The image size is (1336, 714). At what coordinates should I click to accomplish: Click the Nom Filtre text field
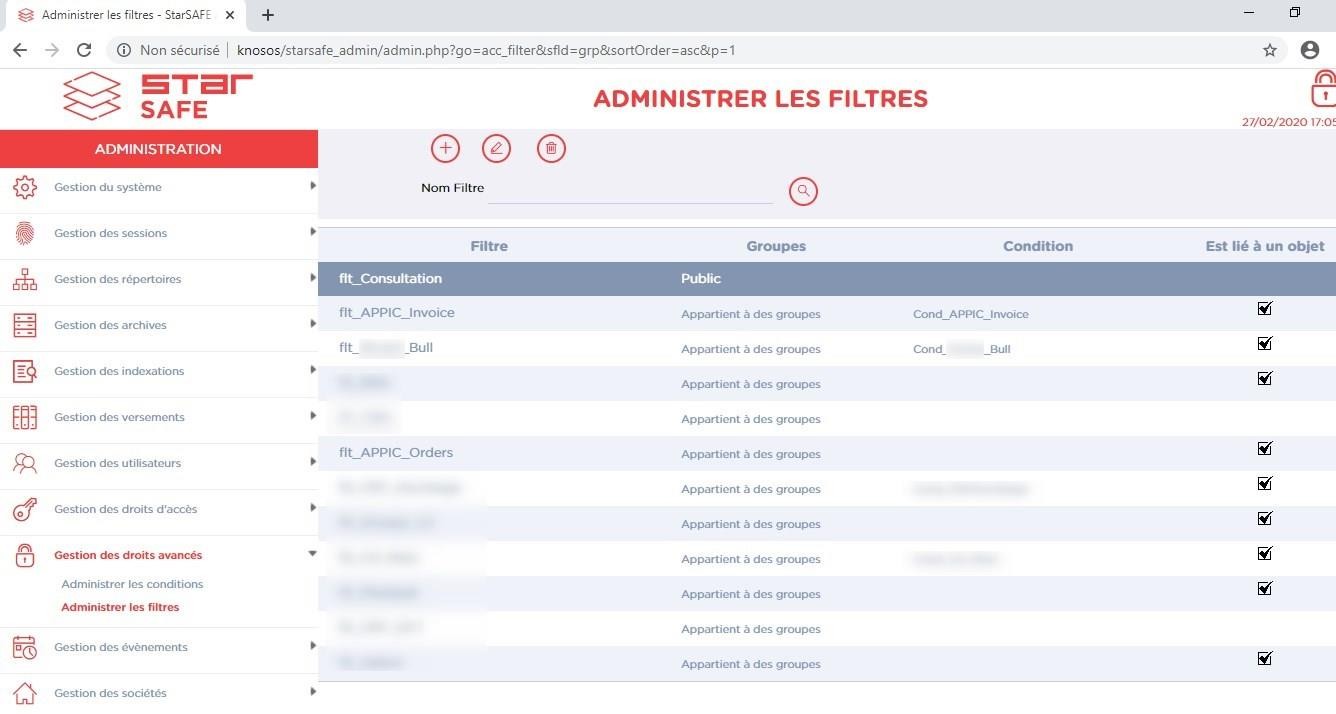click(630, 190)
